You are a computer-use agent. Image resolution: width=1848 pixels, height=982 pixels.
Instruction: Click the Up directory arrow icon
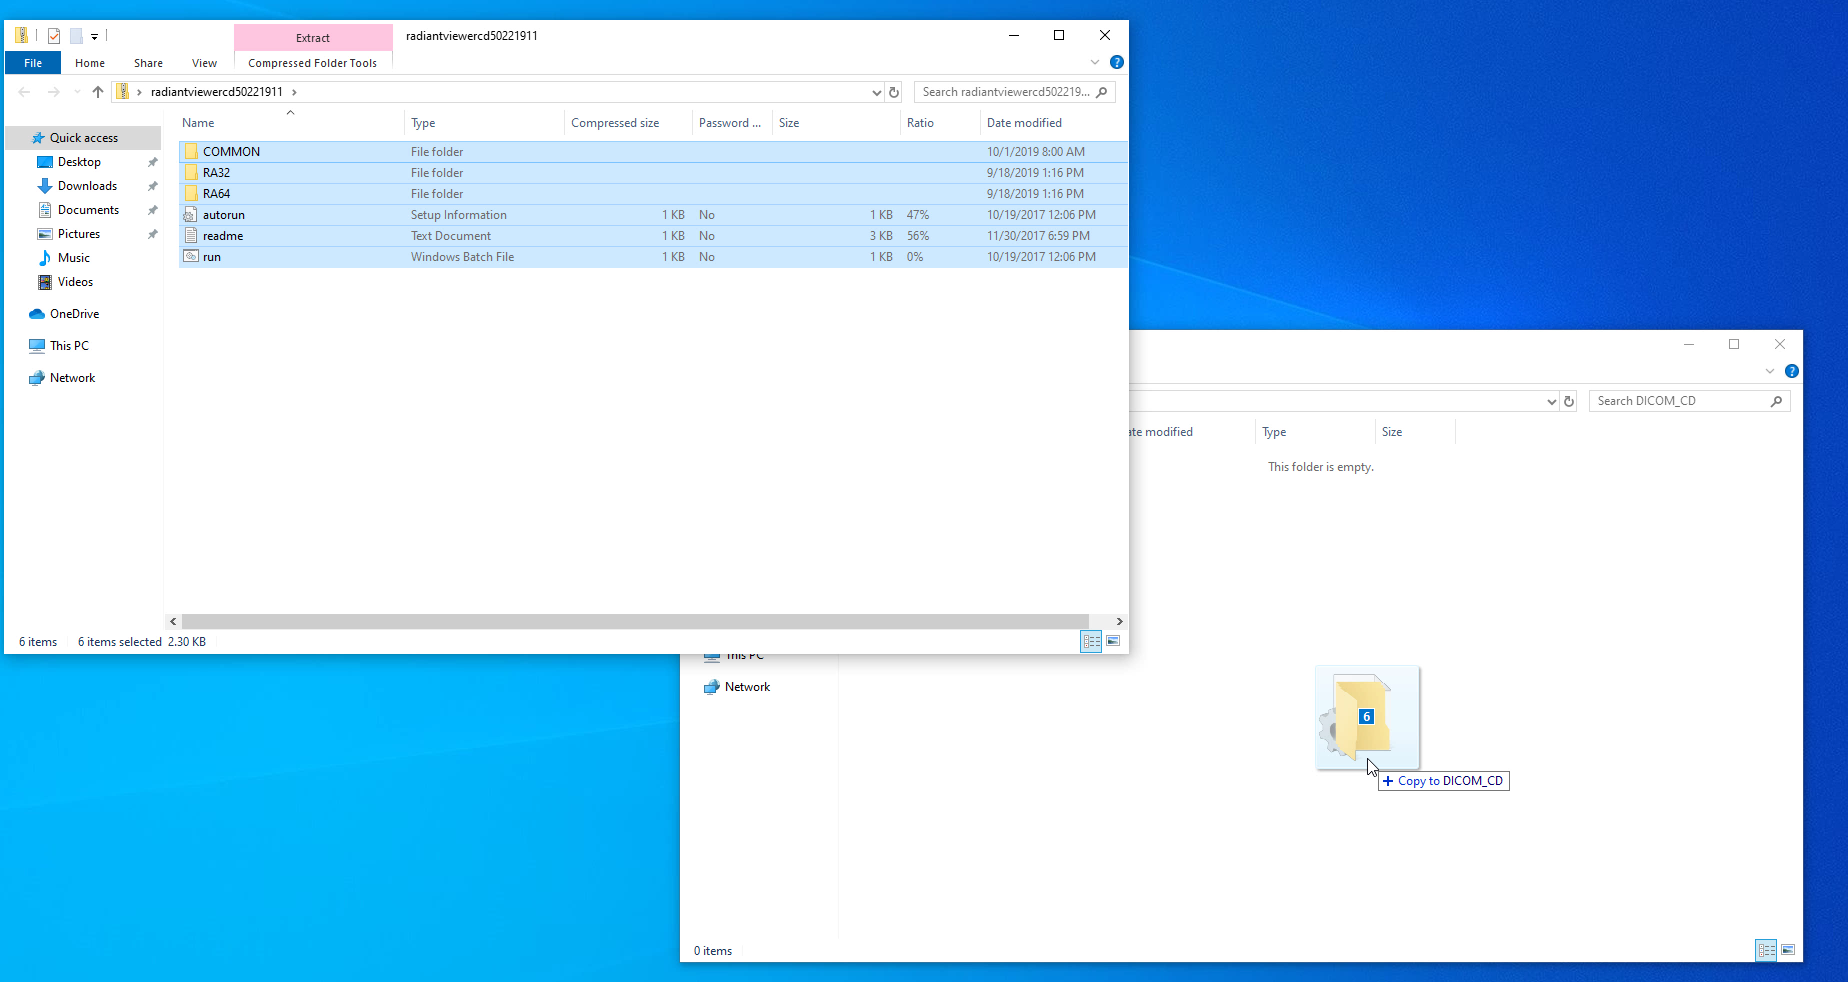(97, 92)
